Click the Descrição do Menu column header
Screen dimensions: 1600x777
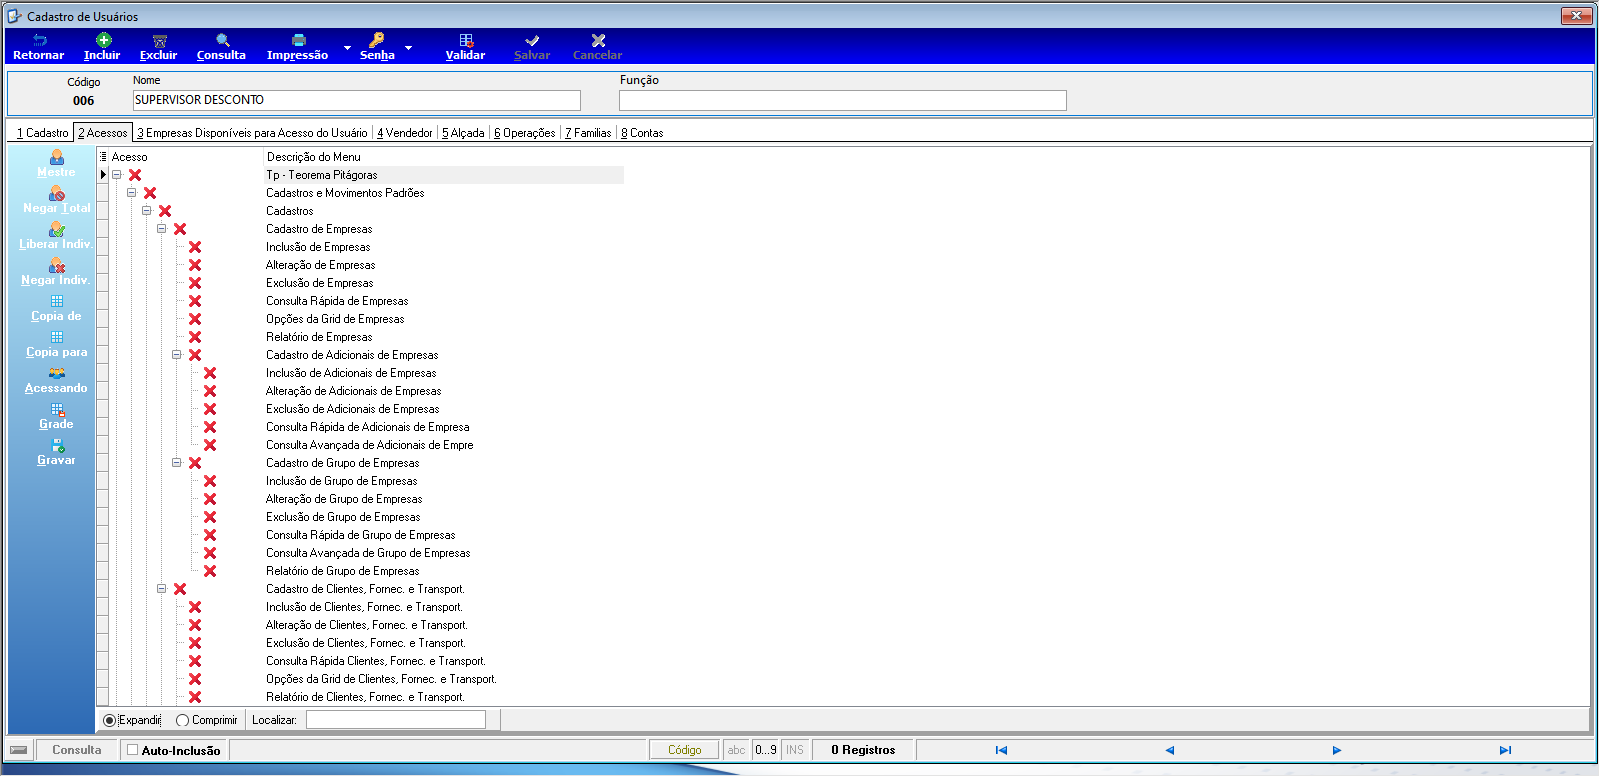click(x=314, y=157)
